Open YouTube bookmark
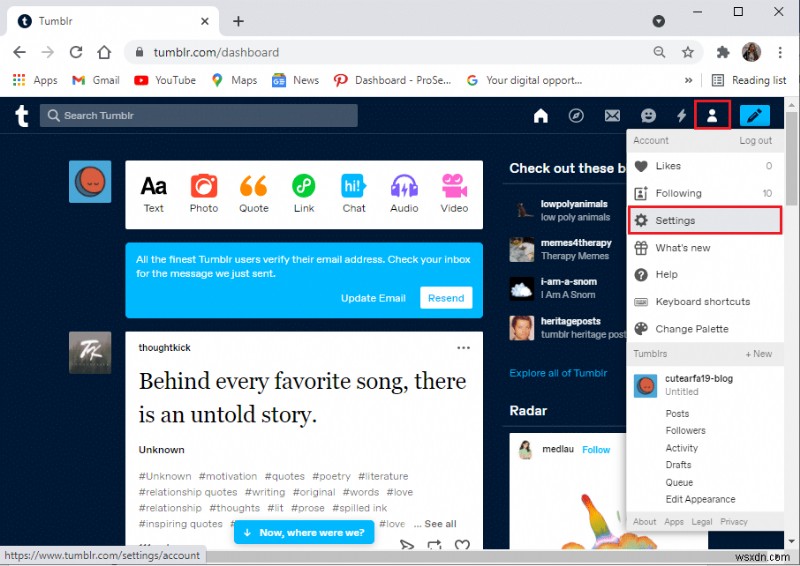This screenshot has height=566, width=800. [165, 80]
